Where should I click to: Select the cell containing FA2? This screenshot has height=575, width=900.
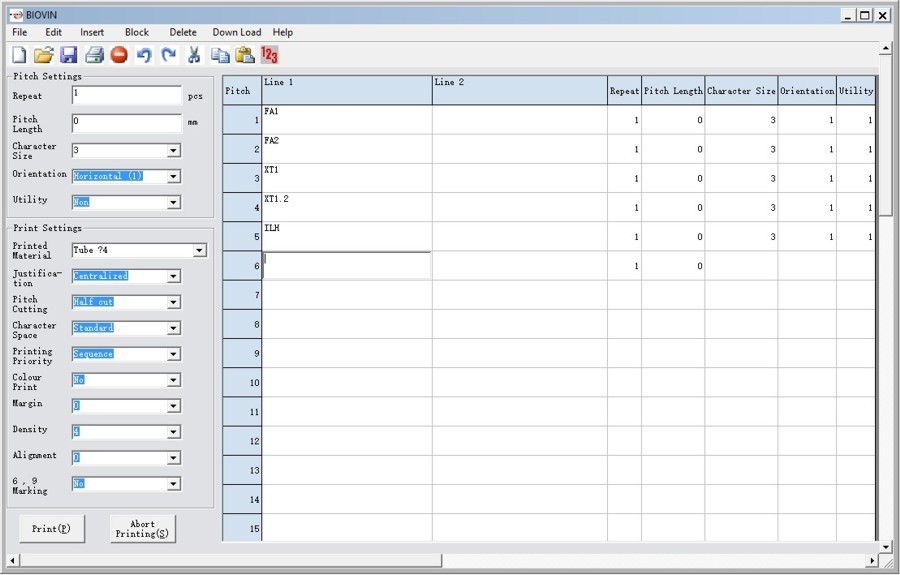coord(347,149)
